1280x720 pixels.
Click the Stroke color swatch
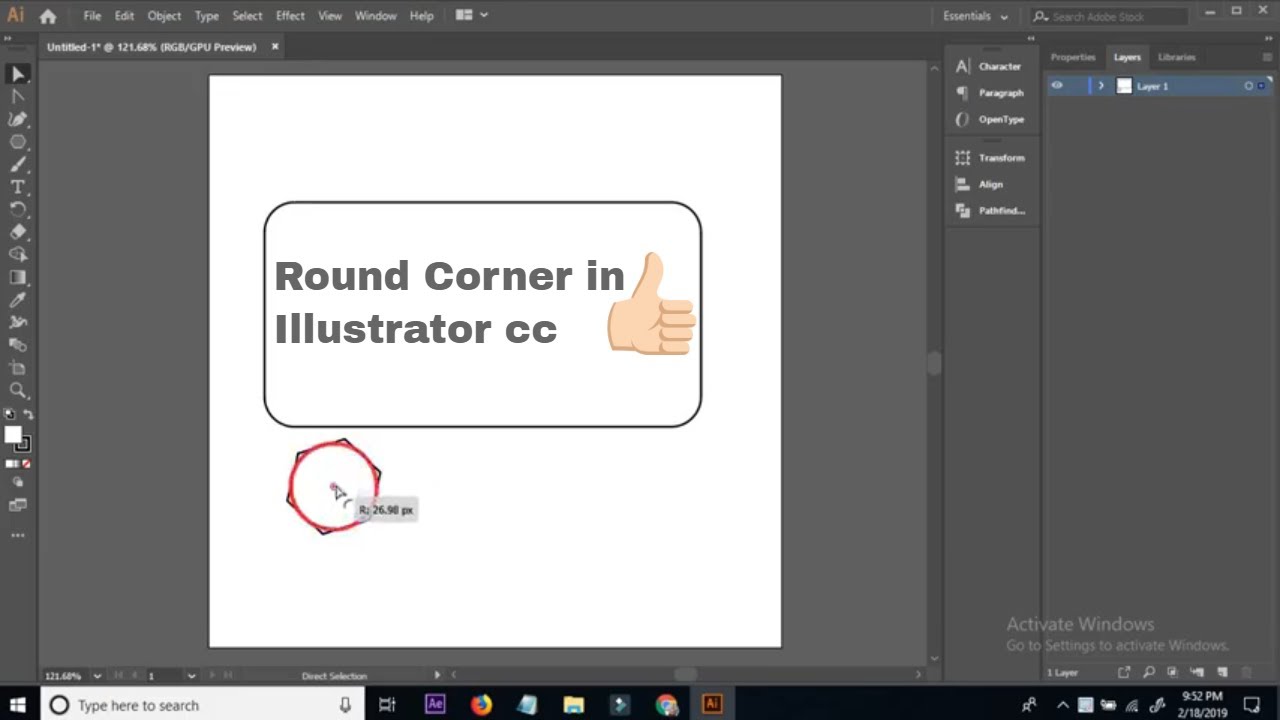(24, 445)
